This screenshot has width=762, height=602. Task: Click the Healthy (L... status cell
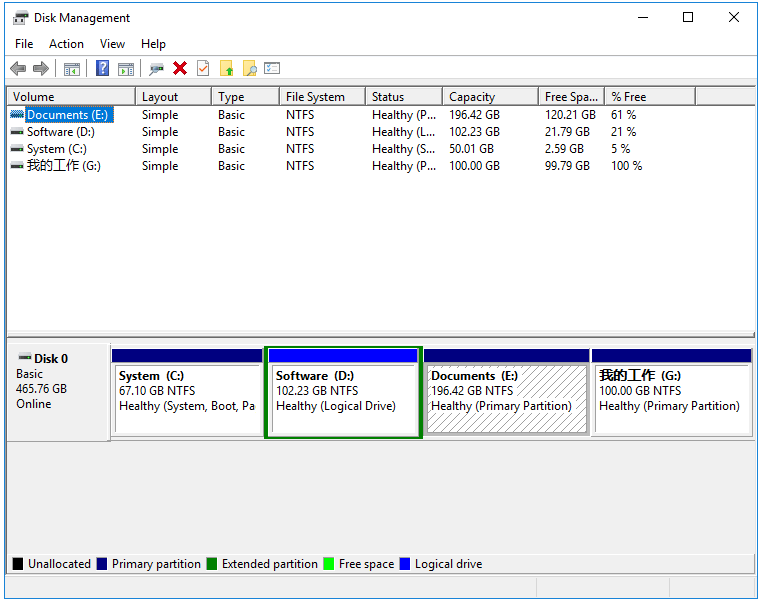click(403, 132)
